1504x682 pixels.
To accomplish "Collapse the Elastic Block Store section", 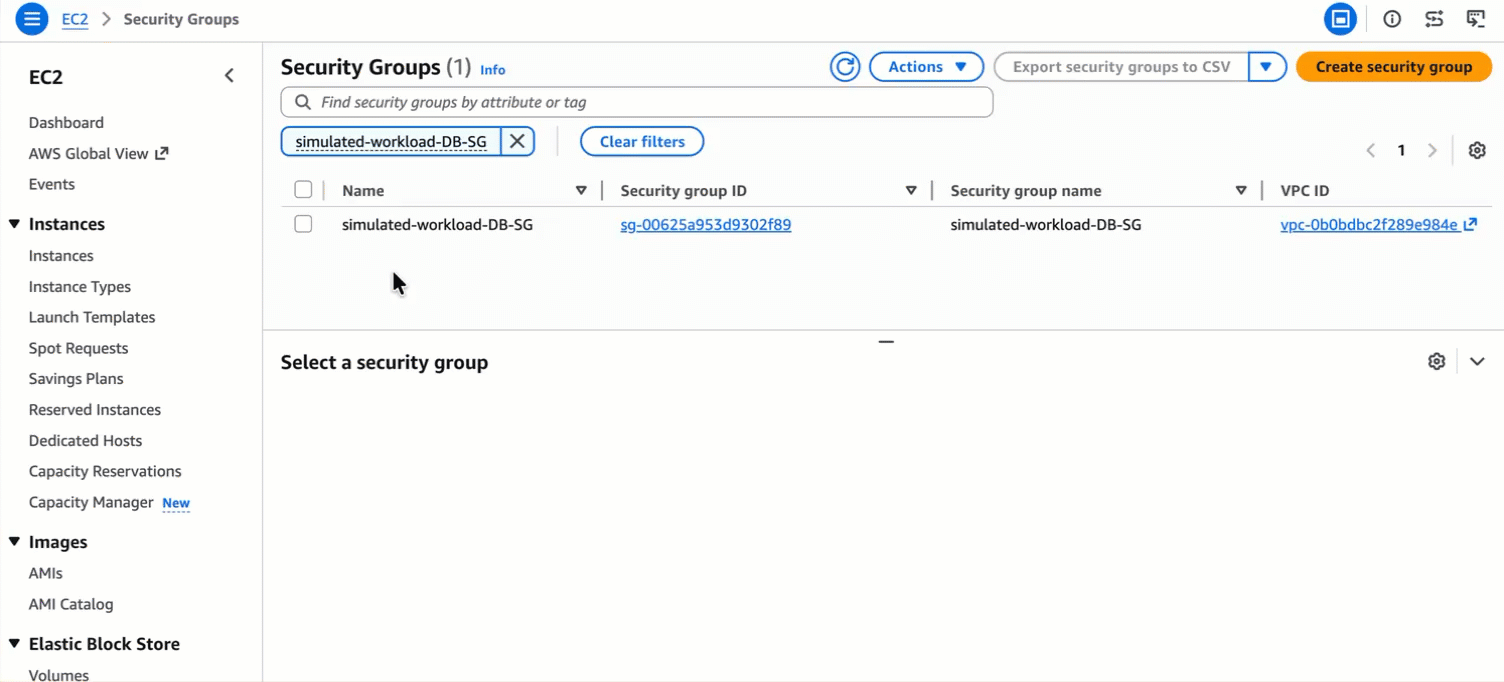I will (x=14, y=644).
